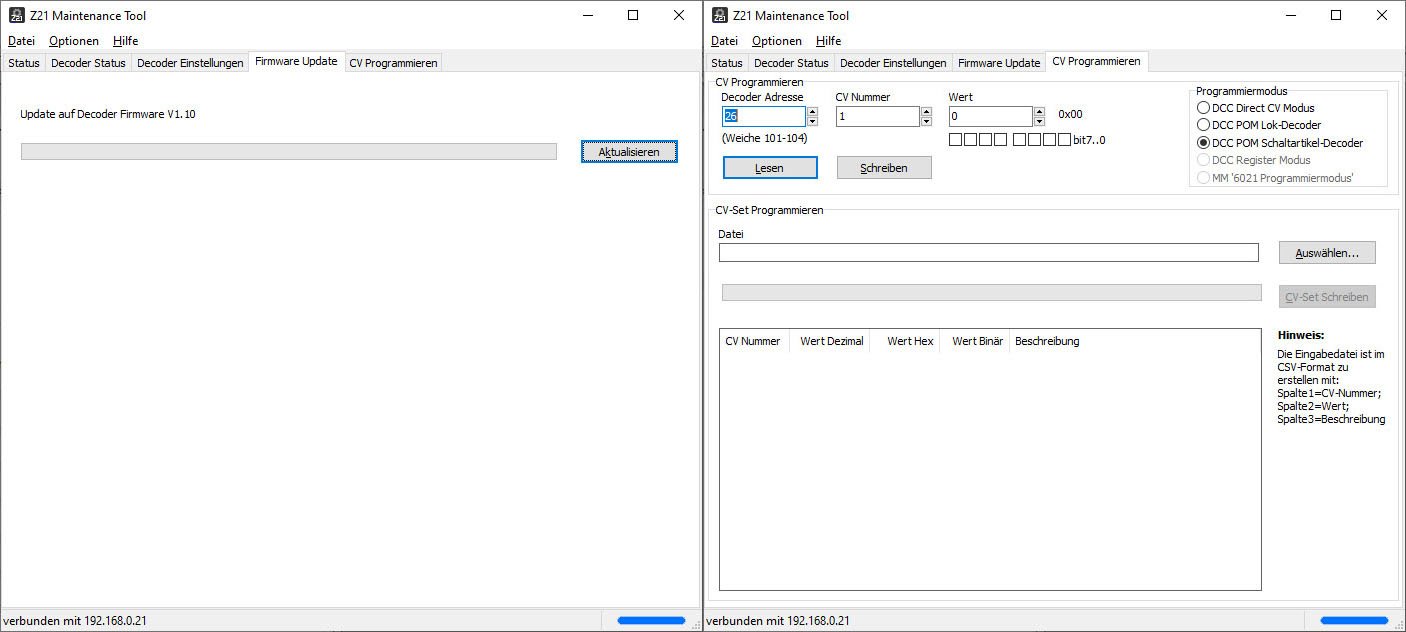Click the Aktualisieren button

click(x=629, y=152)
